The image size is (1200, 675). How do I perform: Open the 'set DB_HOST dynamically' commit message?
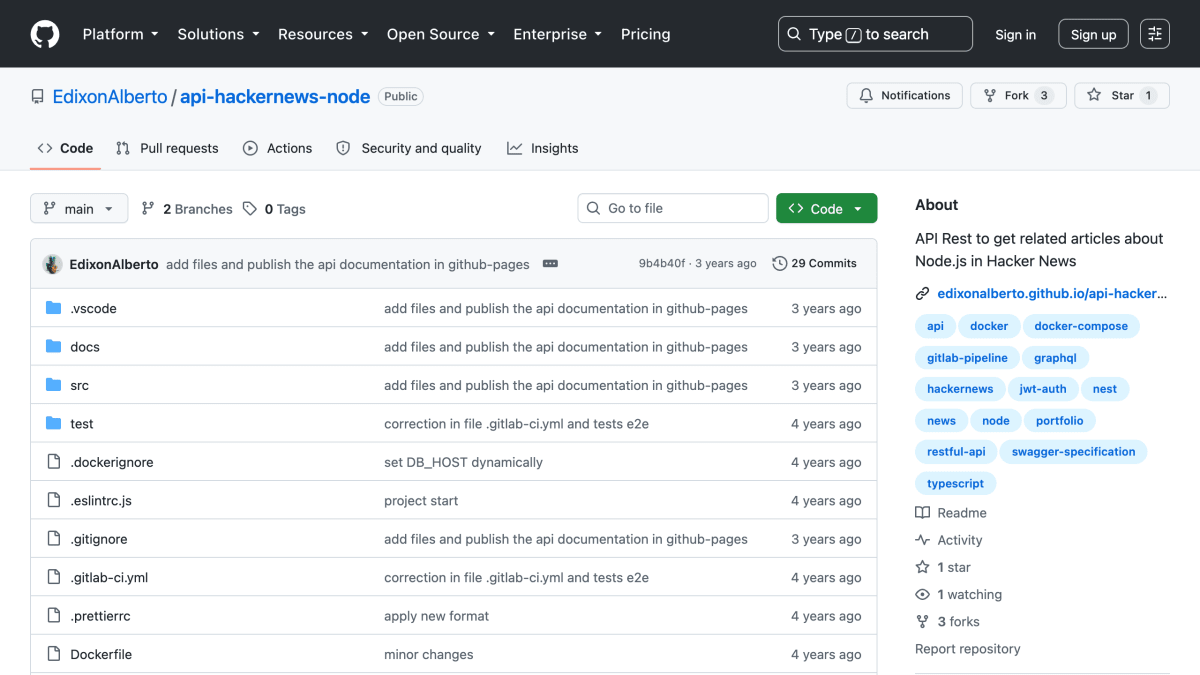(x=463, y=463)
